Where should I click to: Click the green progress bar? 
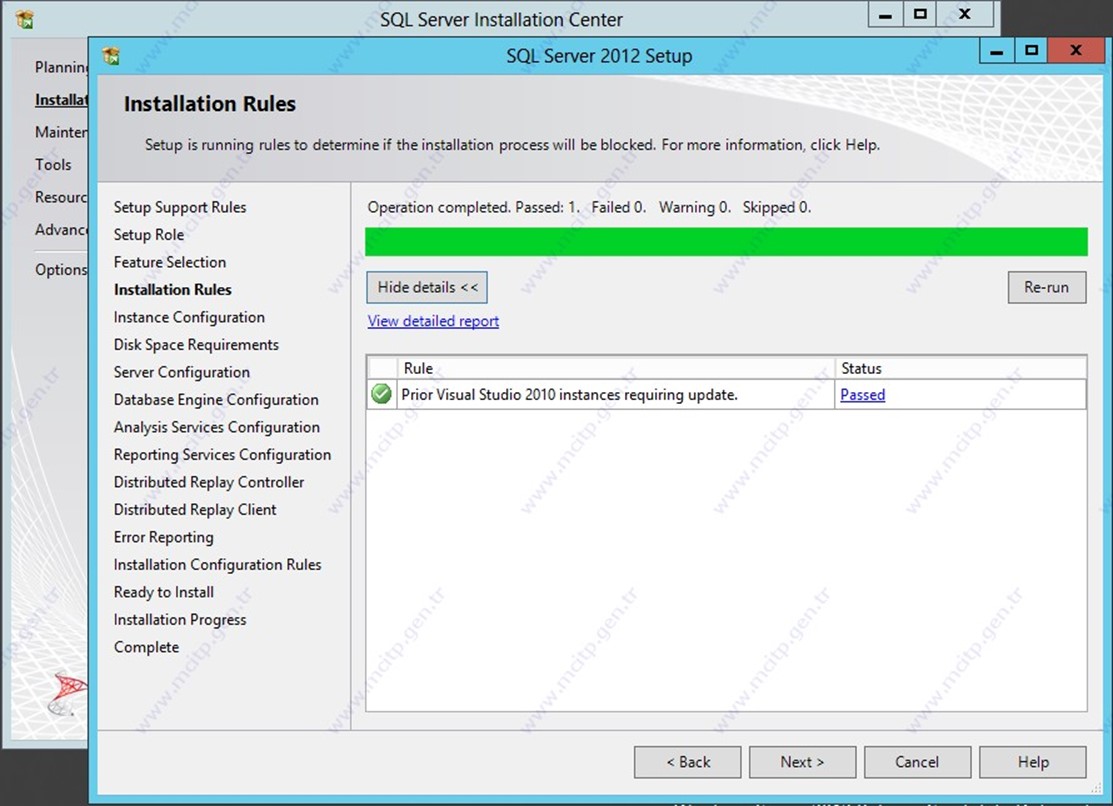(x=726, y=241)
